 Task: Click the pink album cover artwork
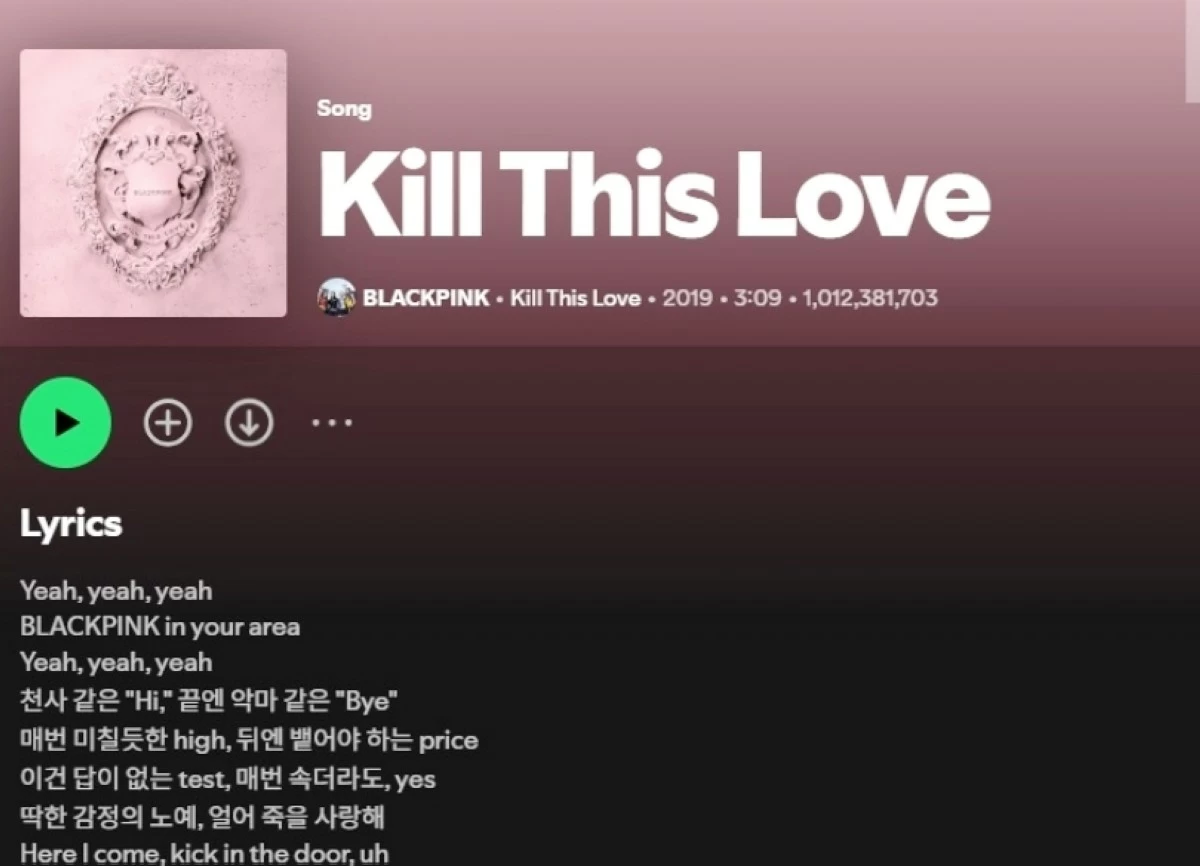point(153,183)
